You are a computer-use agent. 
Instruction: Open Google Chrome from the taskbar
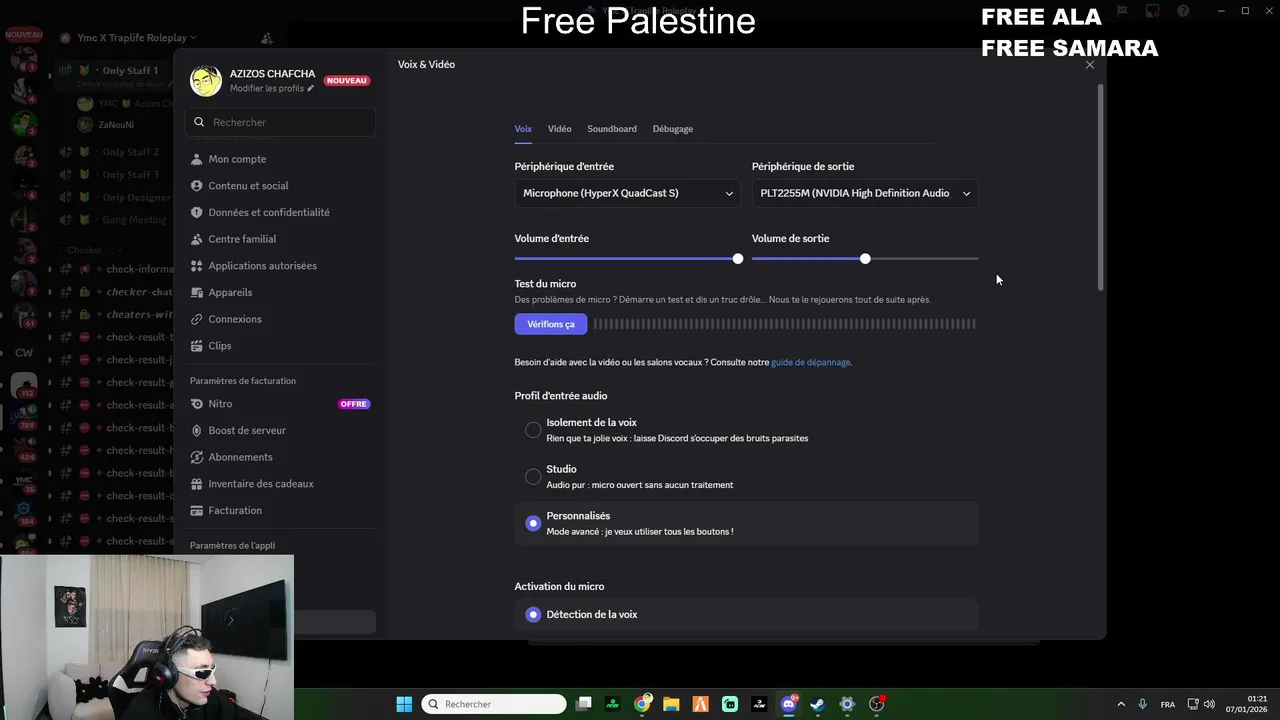(x=642, y=704)
